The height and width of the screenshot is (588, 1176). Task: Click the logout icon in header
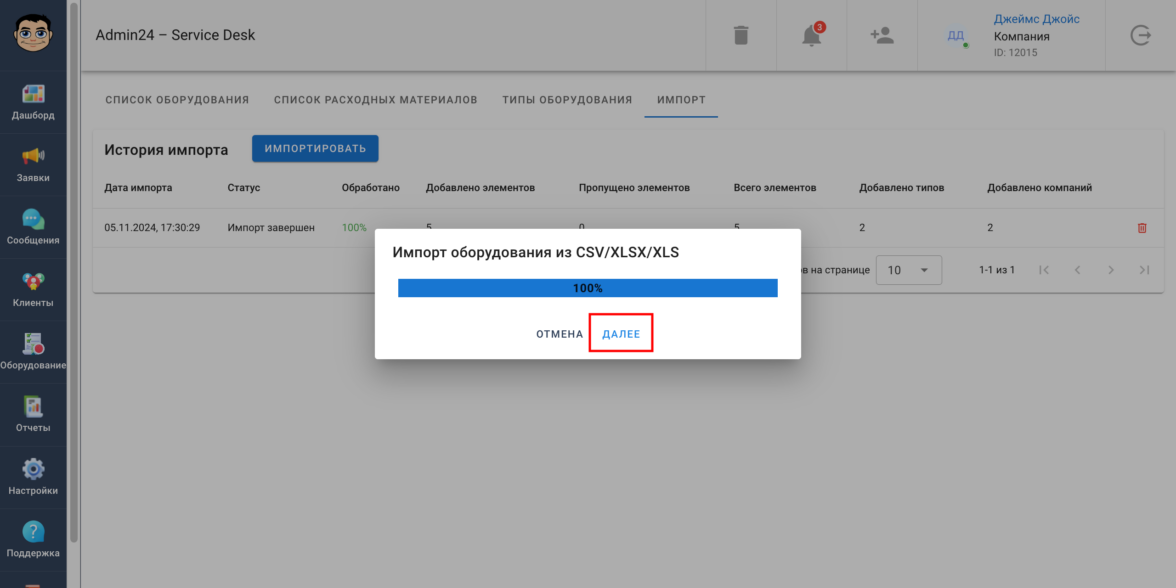point(1141,35)
